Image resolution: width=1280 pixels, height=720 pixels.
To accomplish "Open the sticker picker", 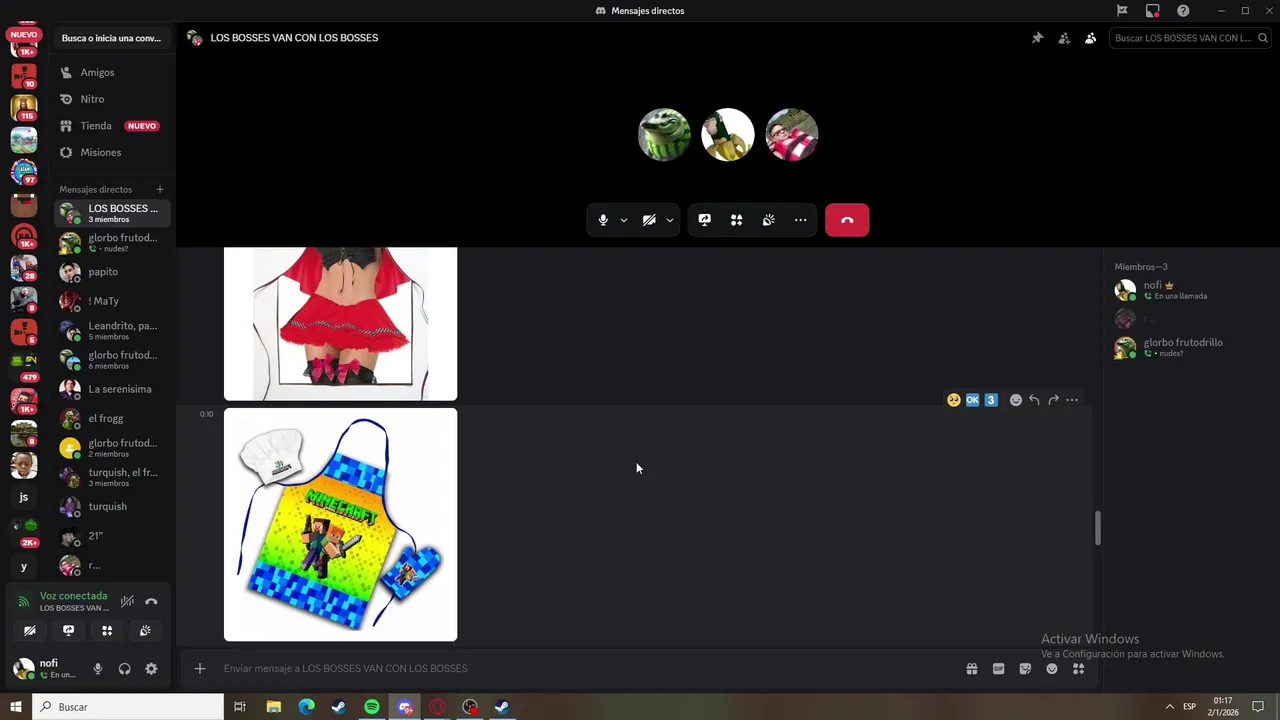I will pyautogui.click(x=1025, y=669).
